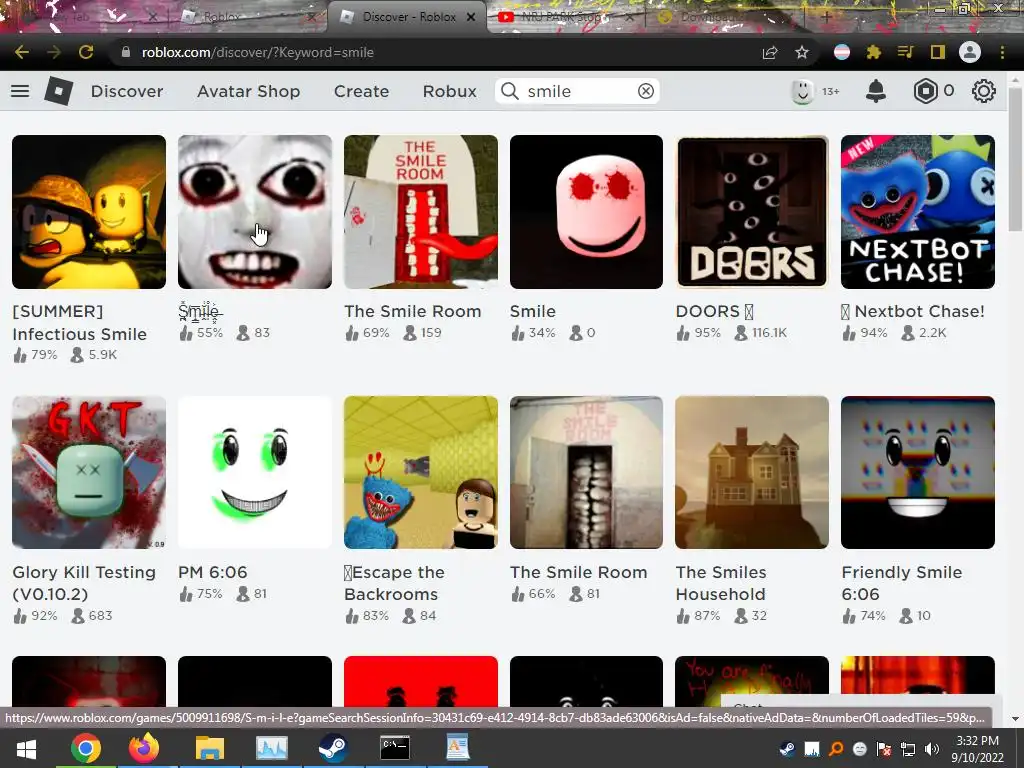Open [SUMMER] Infectious Smile game title
The width and height of the screenshot is (1024, 768).
coord(80,323)
